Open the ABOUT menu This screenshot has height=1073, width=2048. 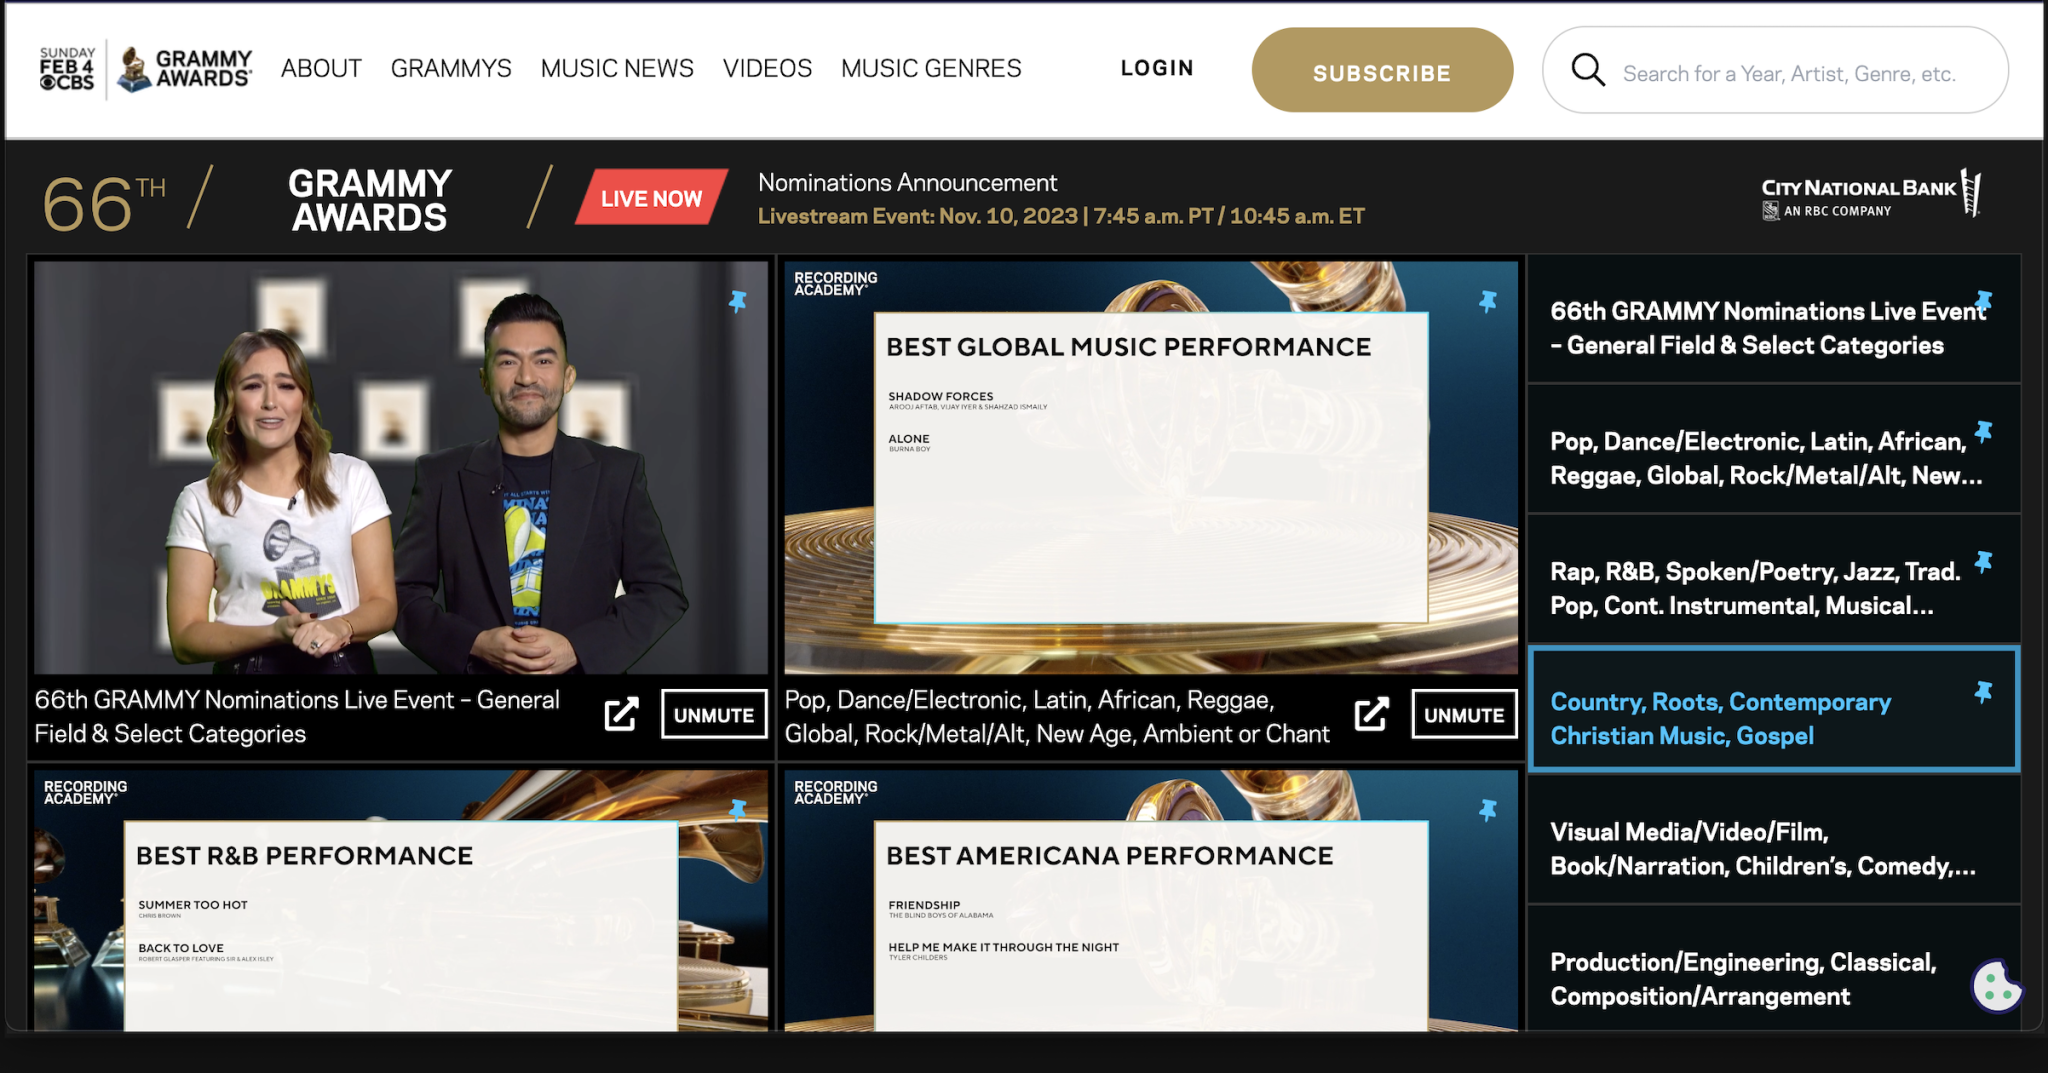click(321, 69)
